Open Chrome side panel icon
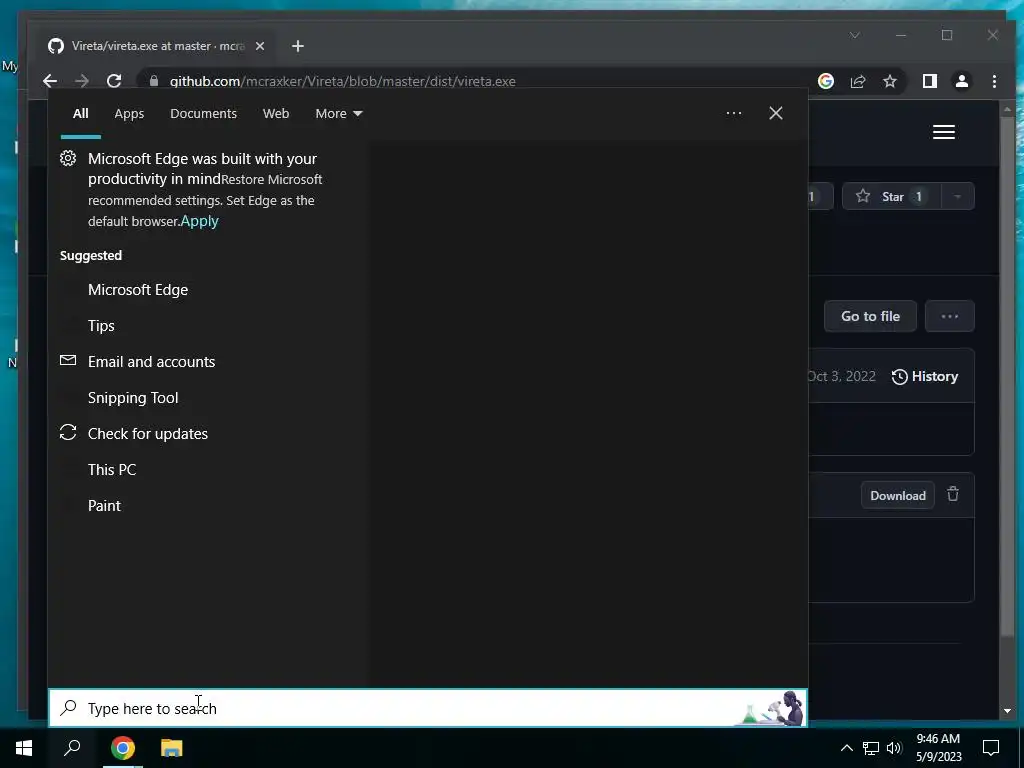This screenshot has height=768, width=1024. click(929, 81)
